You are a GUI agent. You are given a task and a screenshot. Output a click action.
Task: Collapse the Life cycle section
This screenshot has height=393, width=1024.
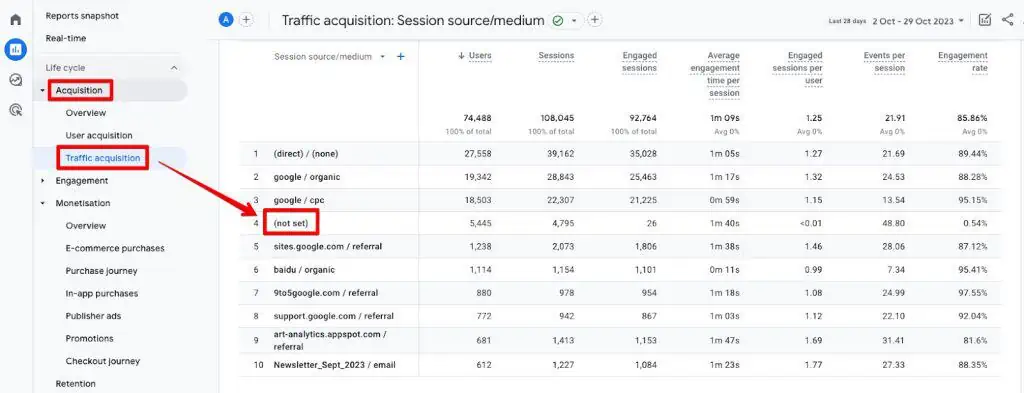[x=174, y=68]
